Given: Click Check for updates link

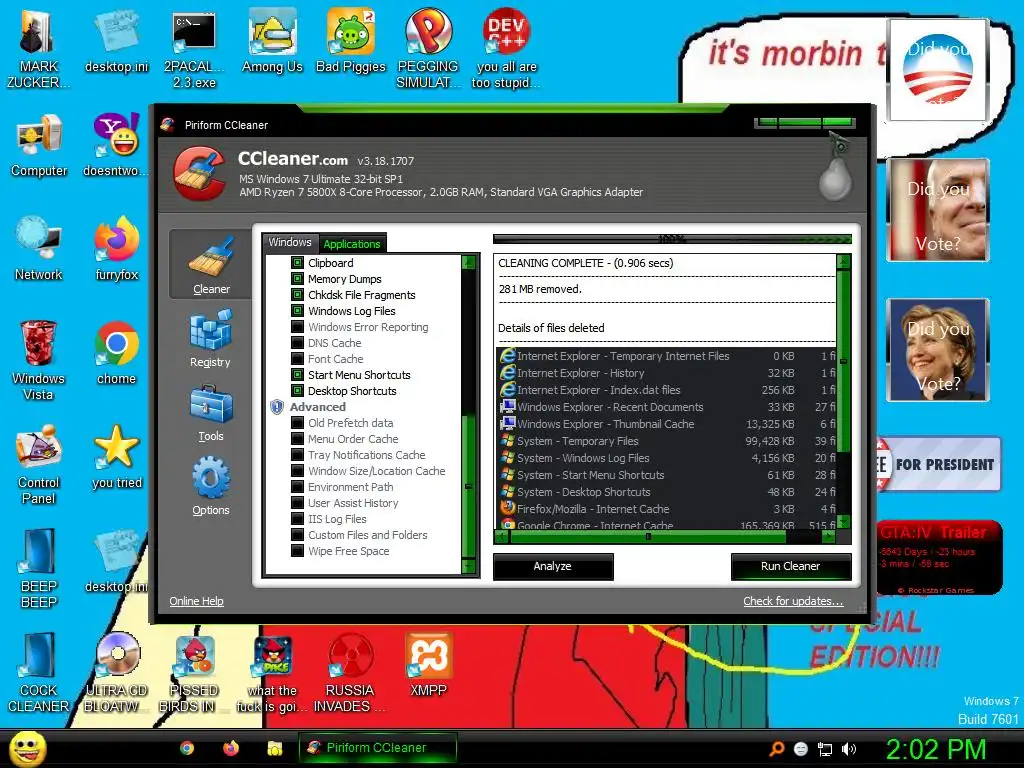Looking at the screenshot, I should (793, 601).
